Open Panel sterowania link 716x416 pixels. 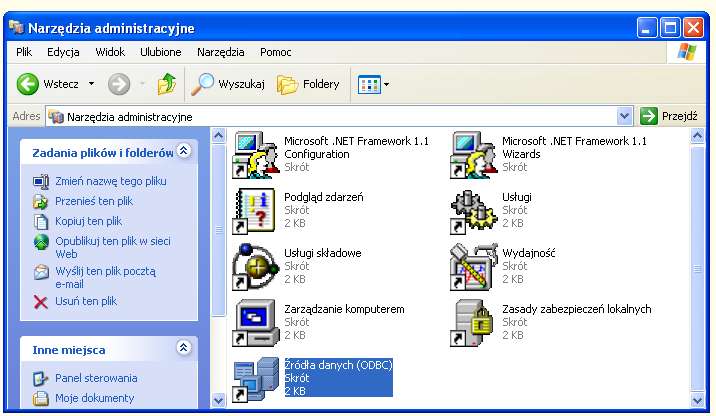point(96,378)
